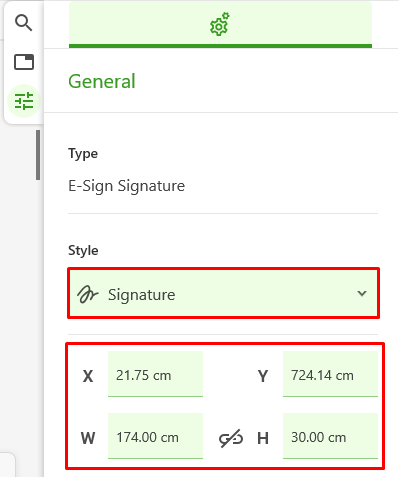Select the thumbnail panel icon in sidebar
Image resolution: width=399 pixels, height=477 pixels.
(24, 62)
